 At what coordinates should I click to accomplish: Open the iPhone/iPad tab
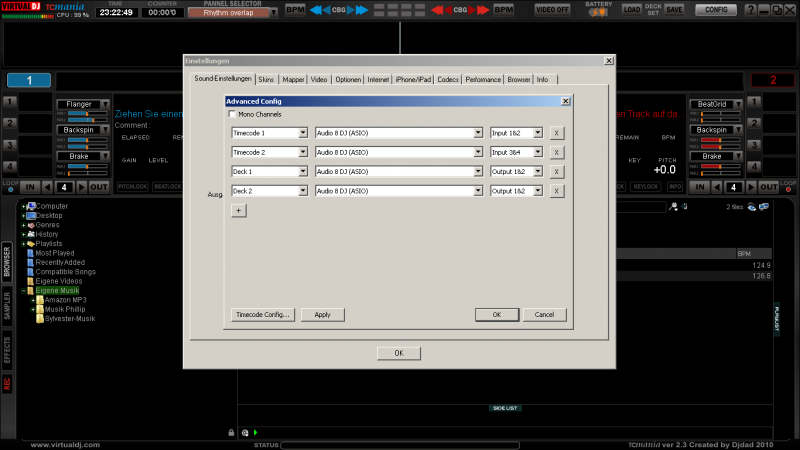tap(413, 80)
